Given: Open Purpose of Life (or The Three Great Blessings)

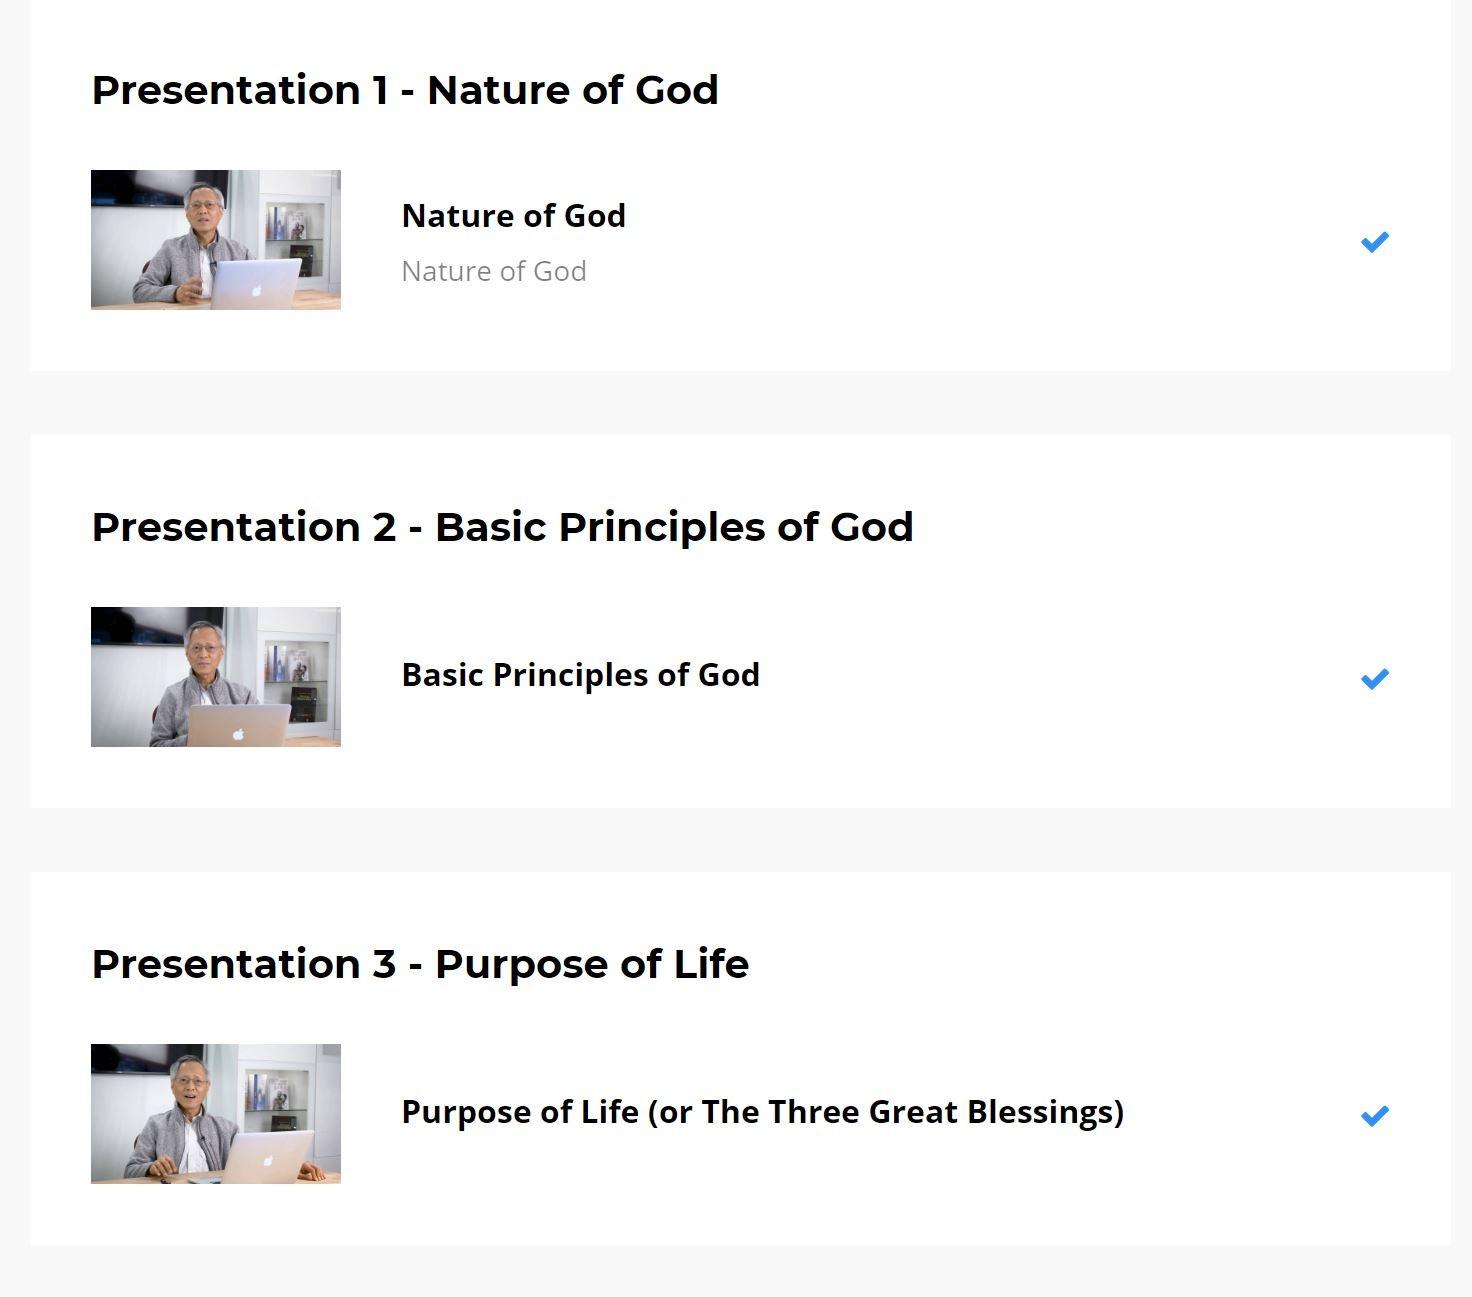Looking at the screenshot, I should [x=763, y=1112].
